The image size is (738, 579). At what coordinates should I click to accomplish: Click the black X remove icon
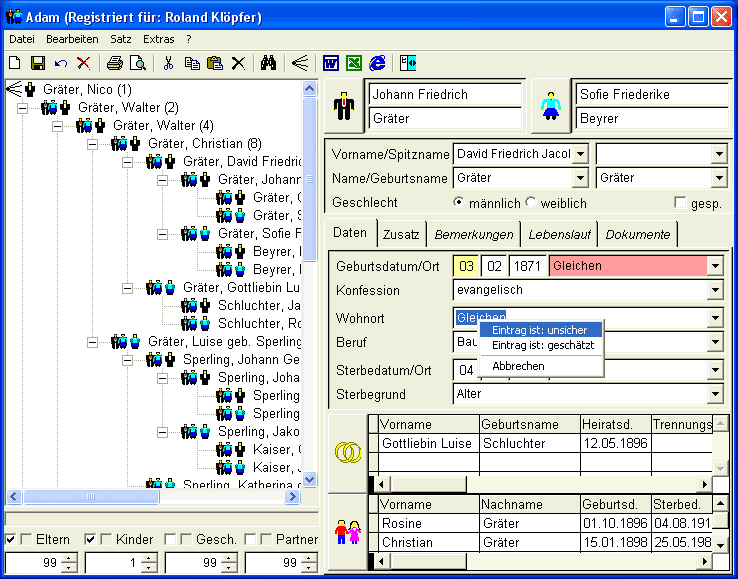238,63
